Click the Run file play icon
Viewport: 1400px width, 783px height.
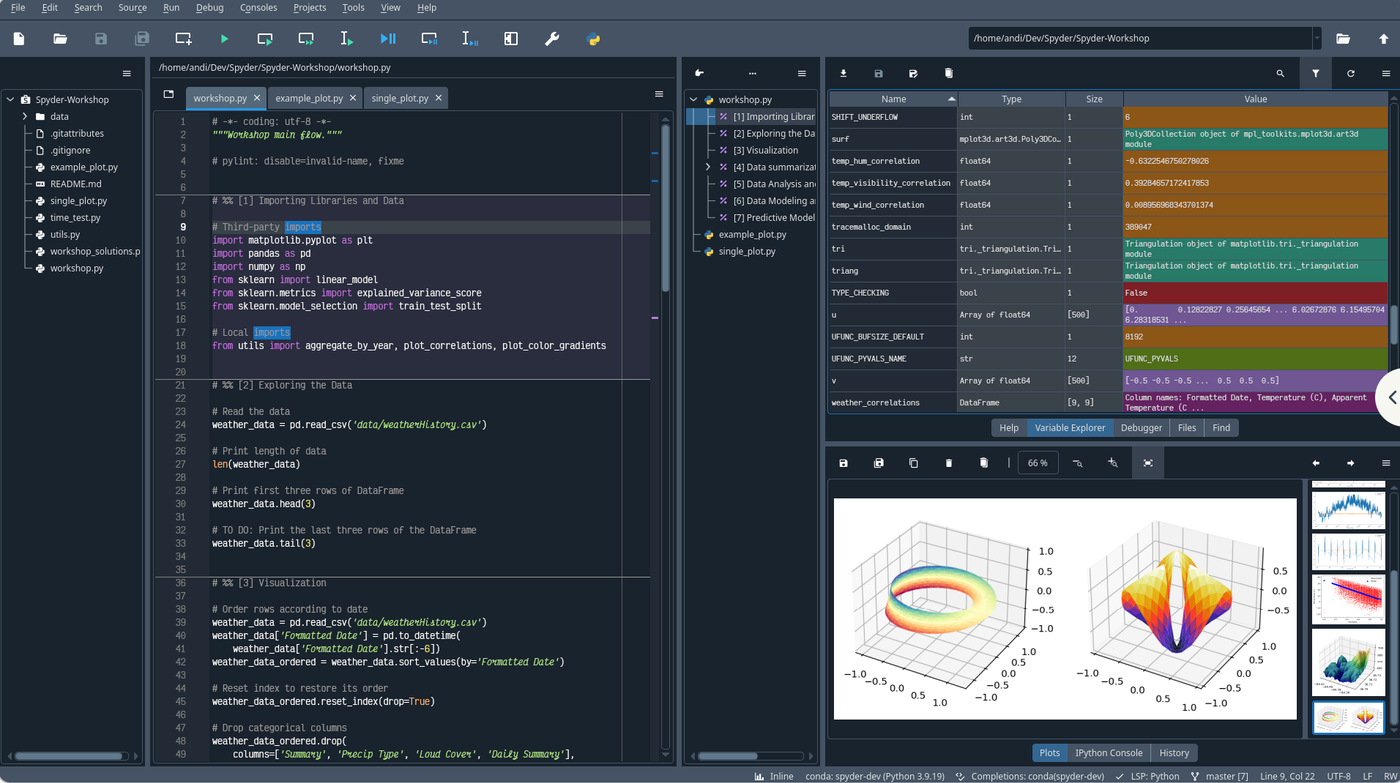(x=224, y=39)
